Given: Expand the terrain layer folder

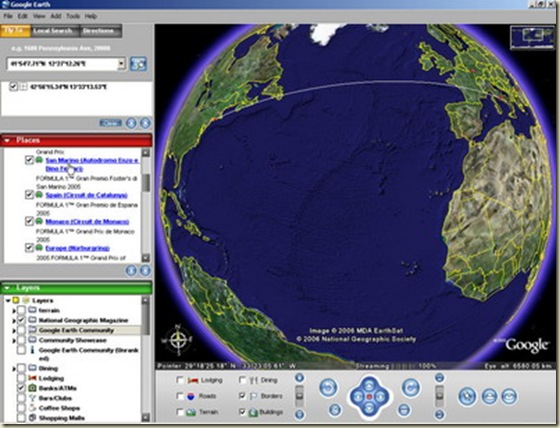Looking at the screenshot, I should 14,310.
